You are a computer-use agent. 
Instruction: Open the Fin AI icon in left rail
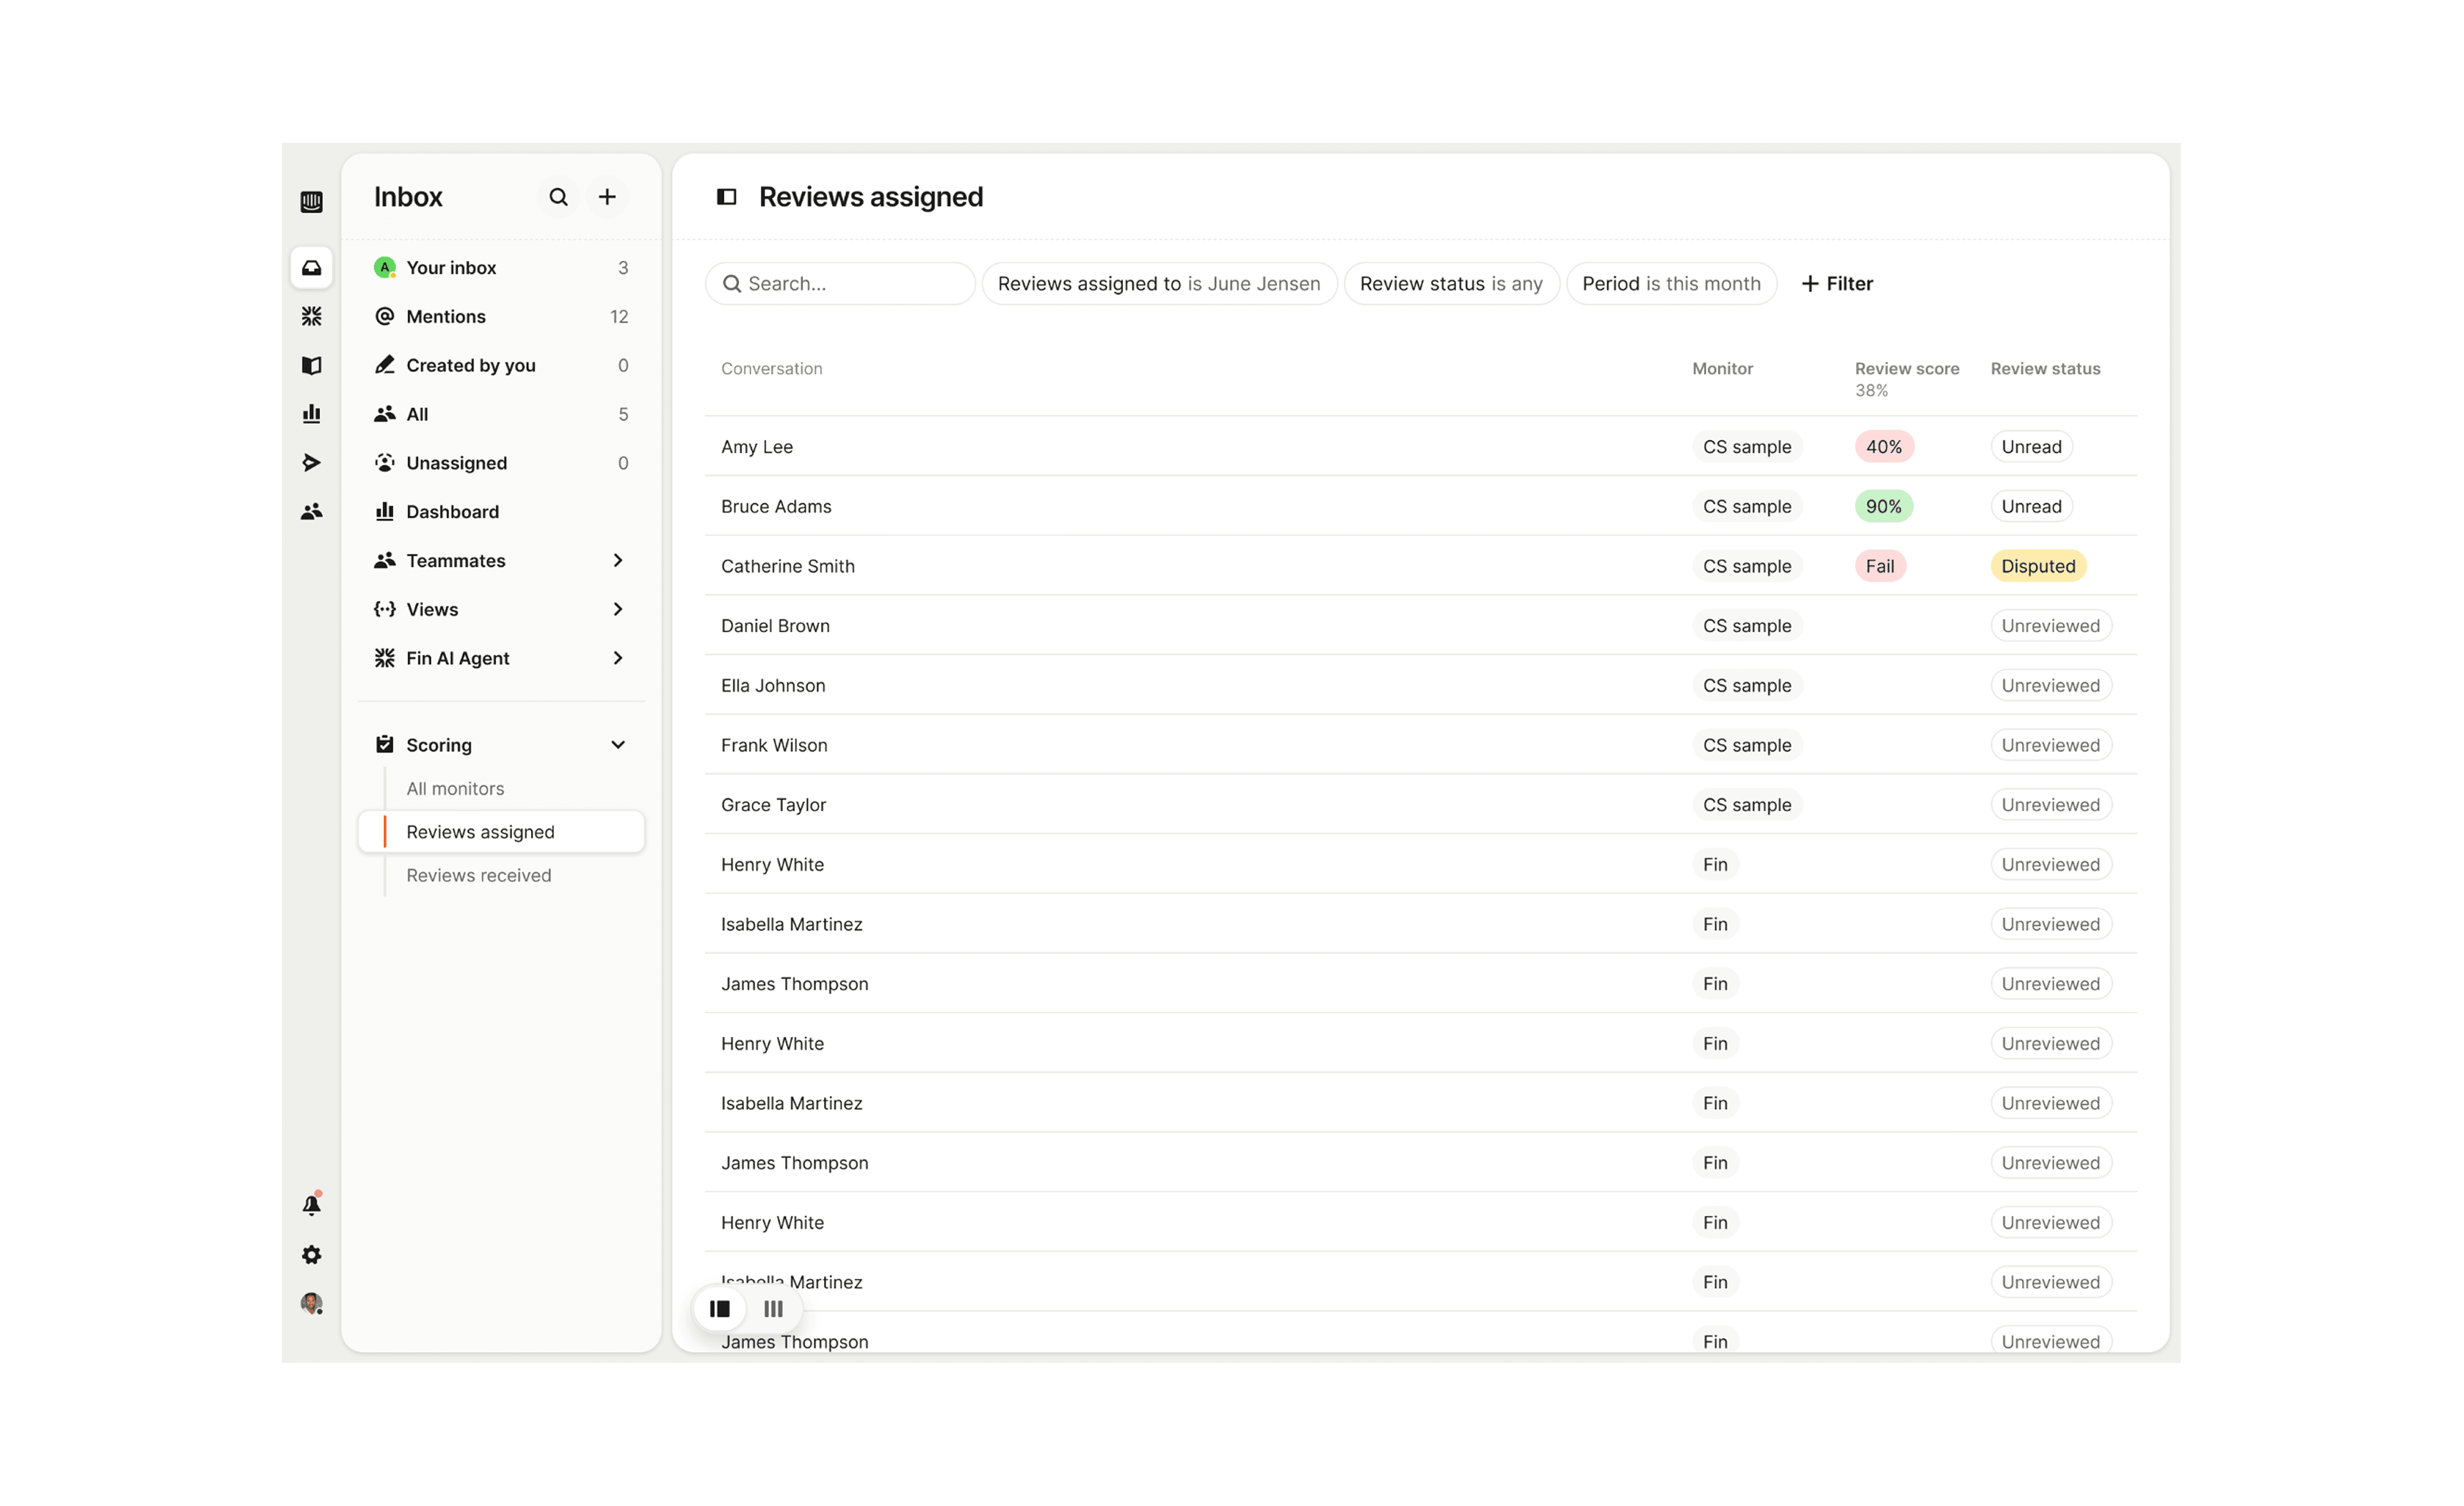tap(312, 316)
